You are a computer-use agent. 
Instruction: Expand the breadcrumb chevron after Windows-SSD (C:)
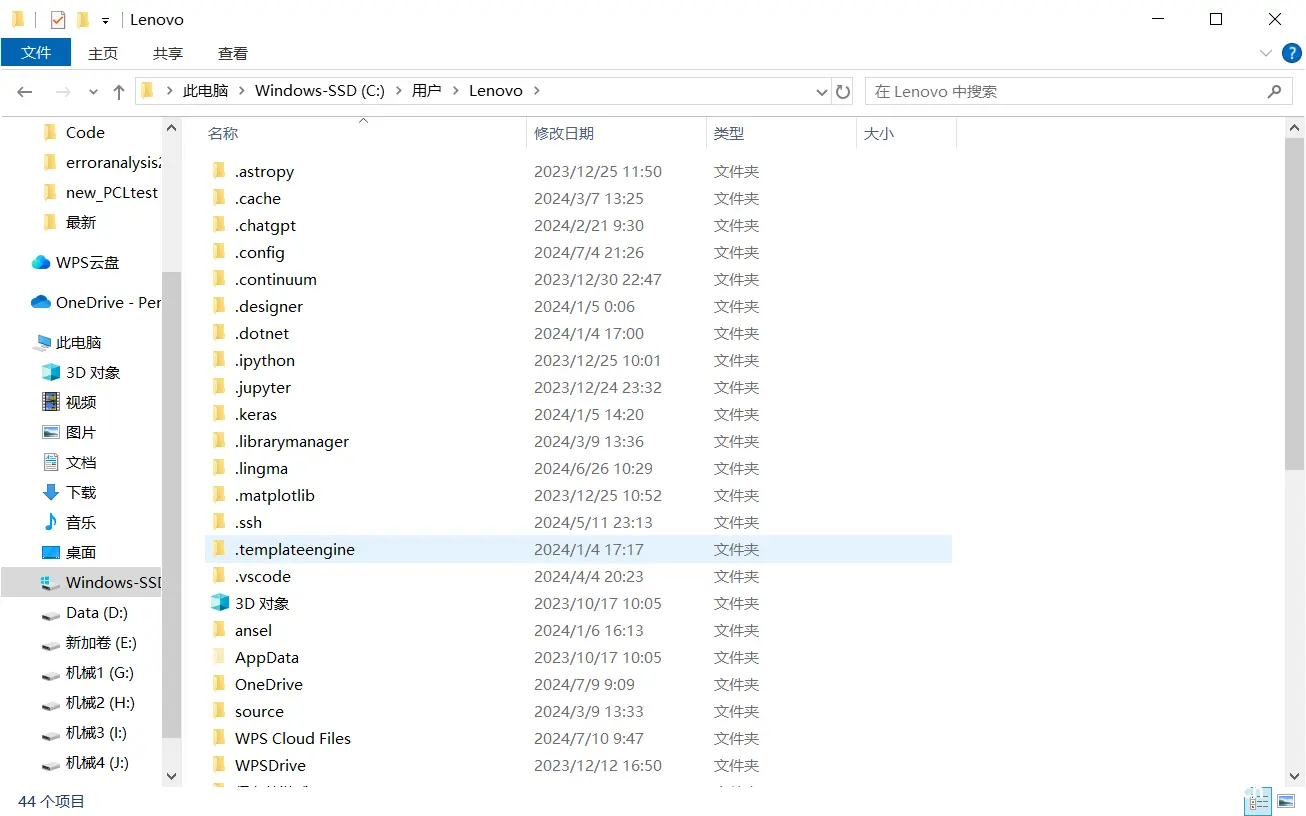point(398,90)
